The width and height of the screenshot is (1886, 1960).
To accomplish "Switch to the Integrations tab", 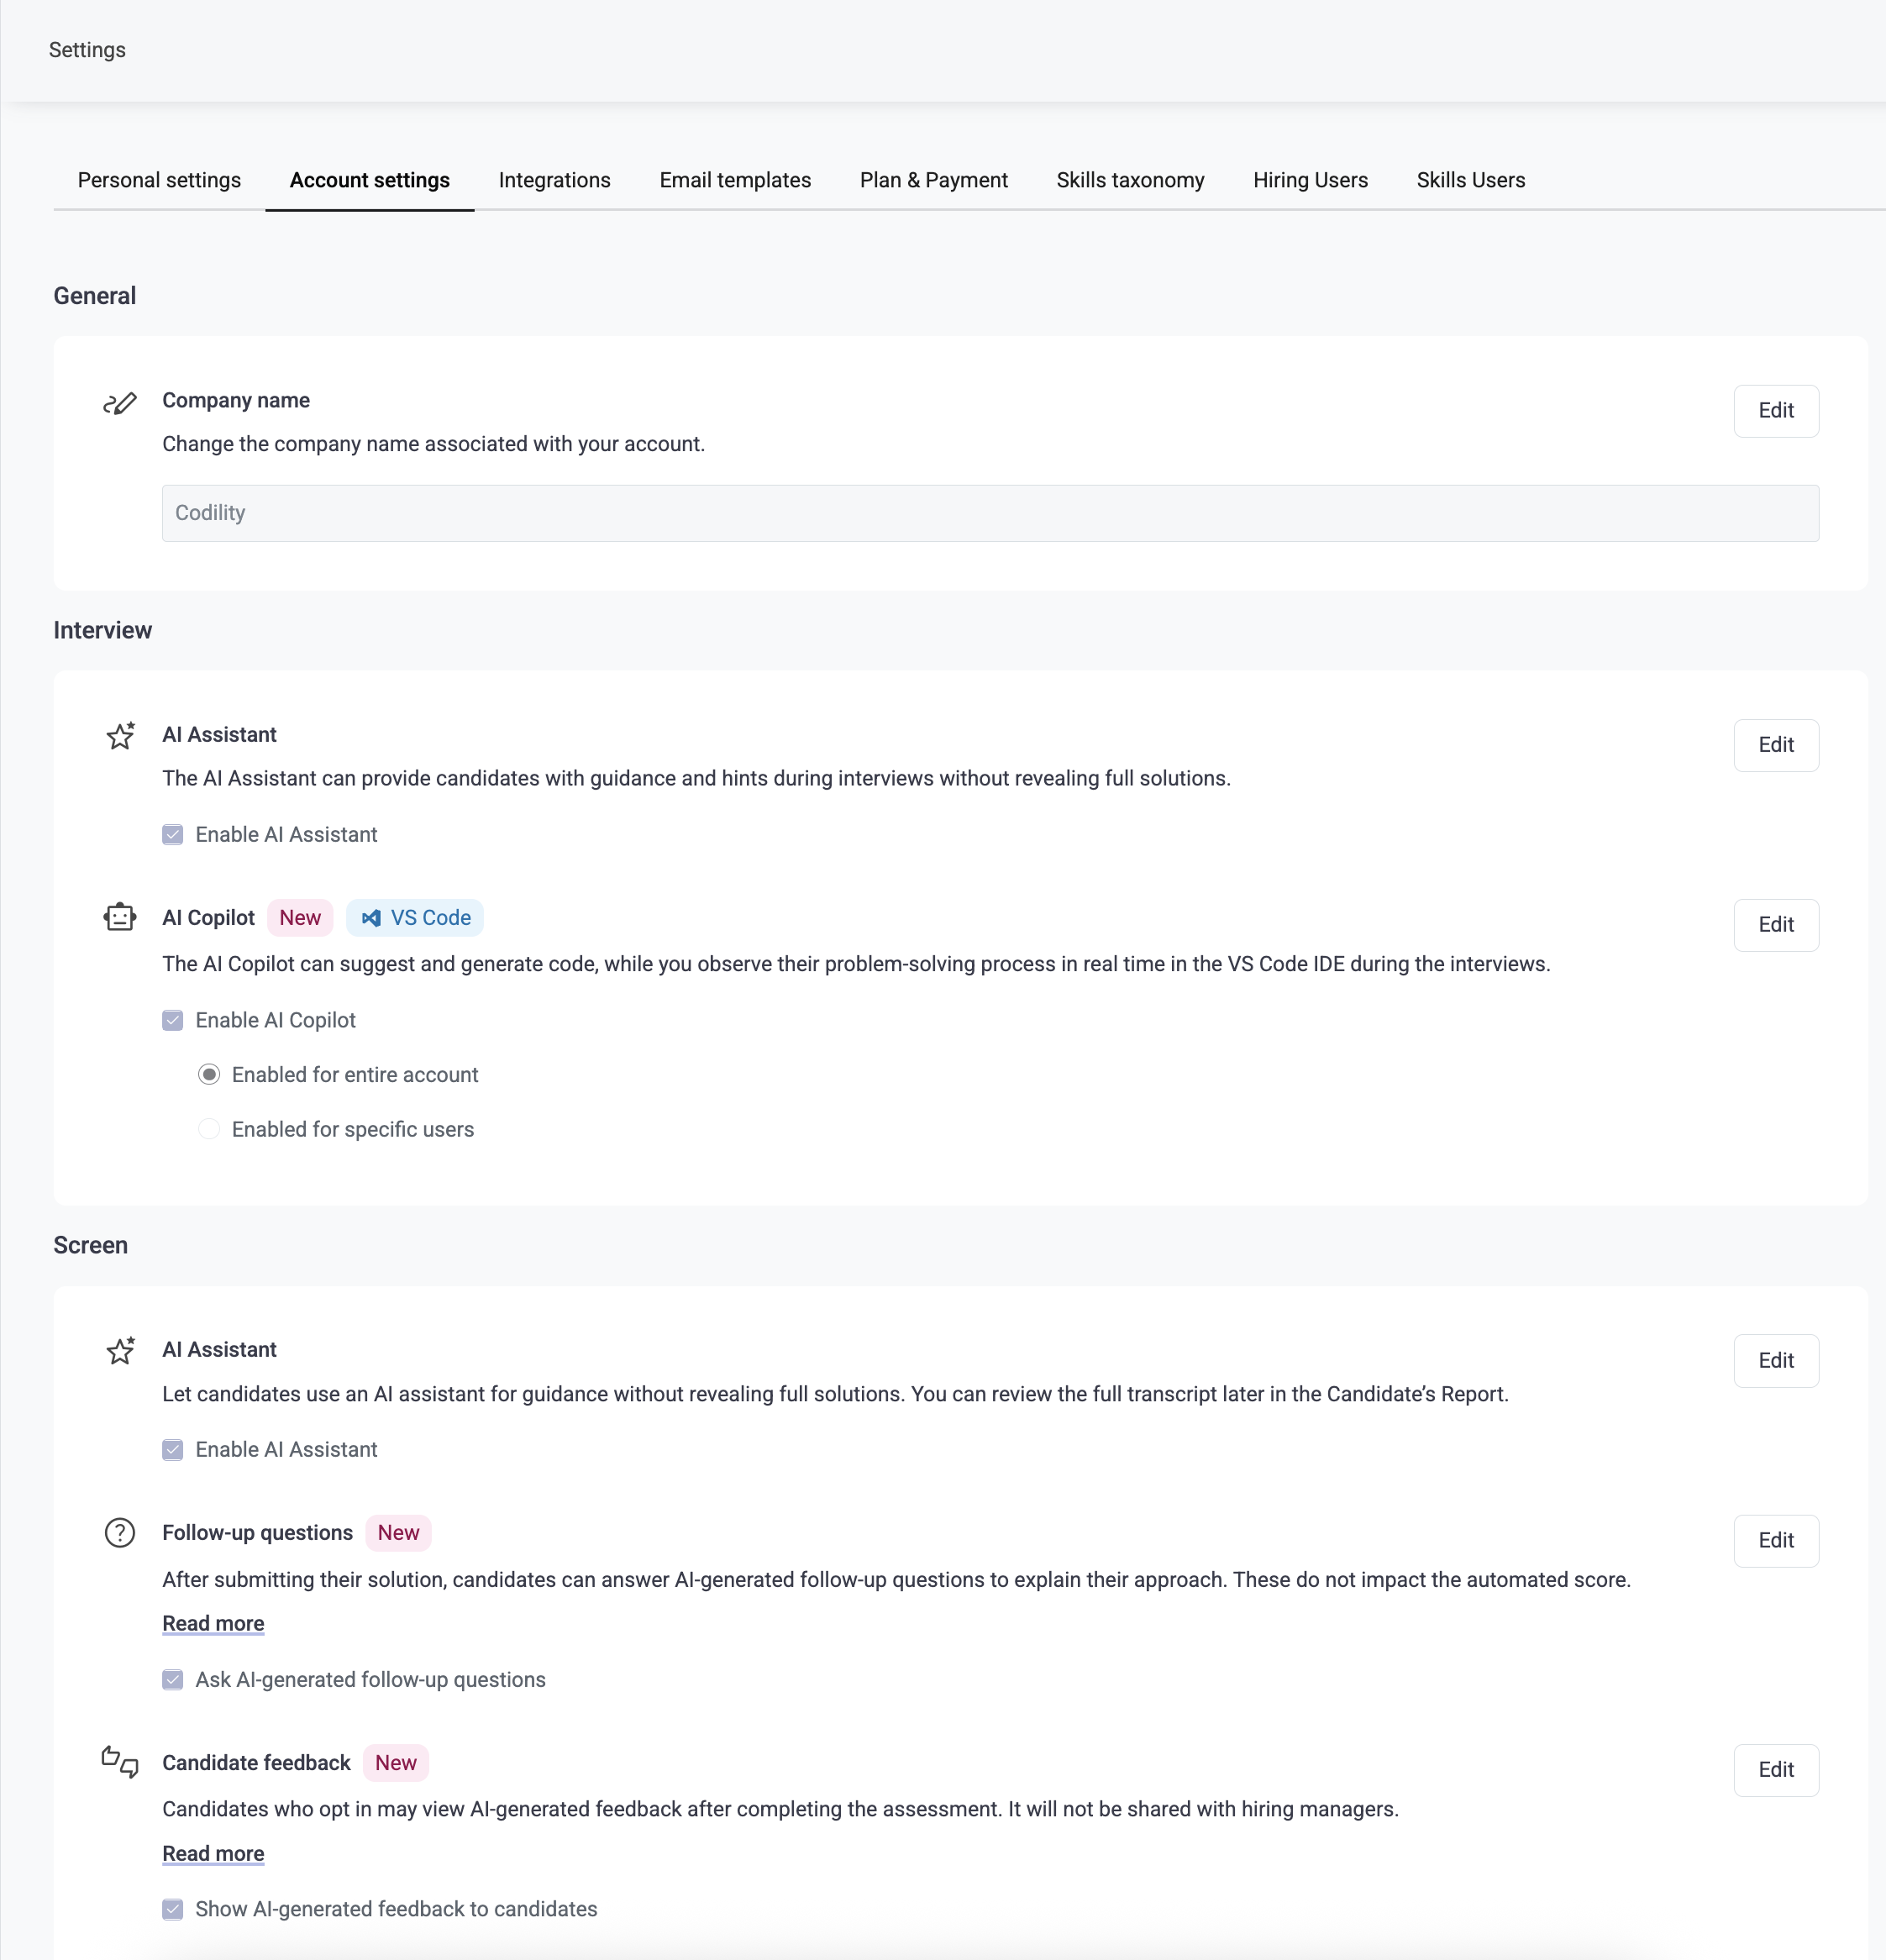I will [x=555, y=180].
